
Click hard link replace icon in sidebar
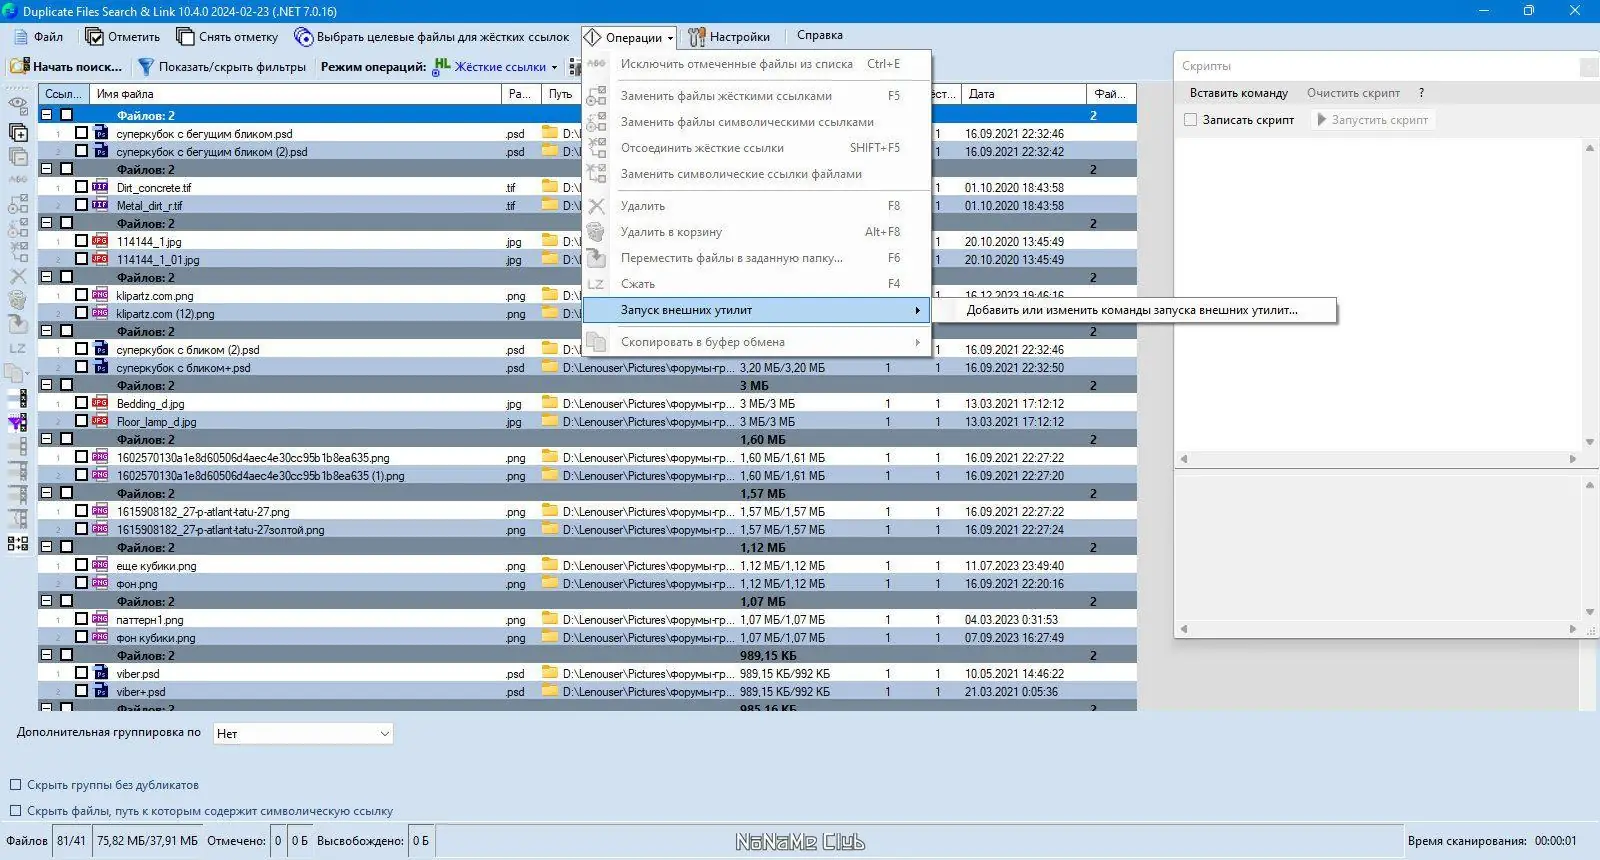[x=18, y=204]
